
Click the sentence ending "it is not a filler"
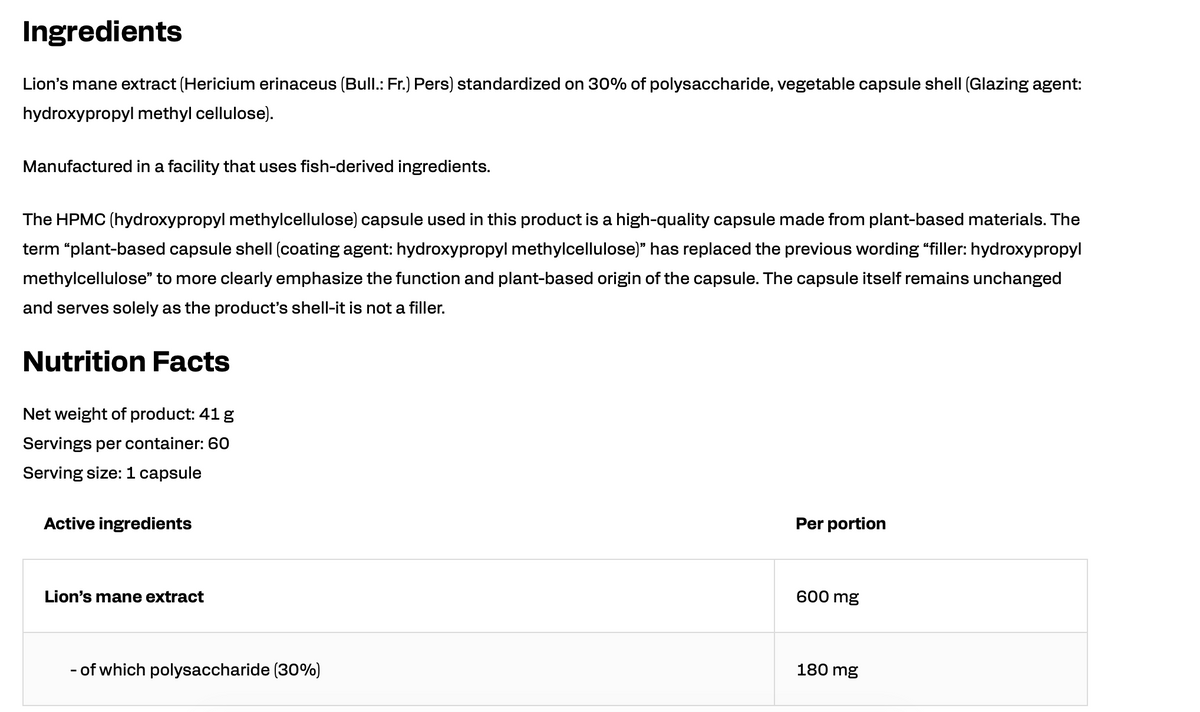tap(233, 307)
